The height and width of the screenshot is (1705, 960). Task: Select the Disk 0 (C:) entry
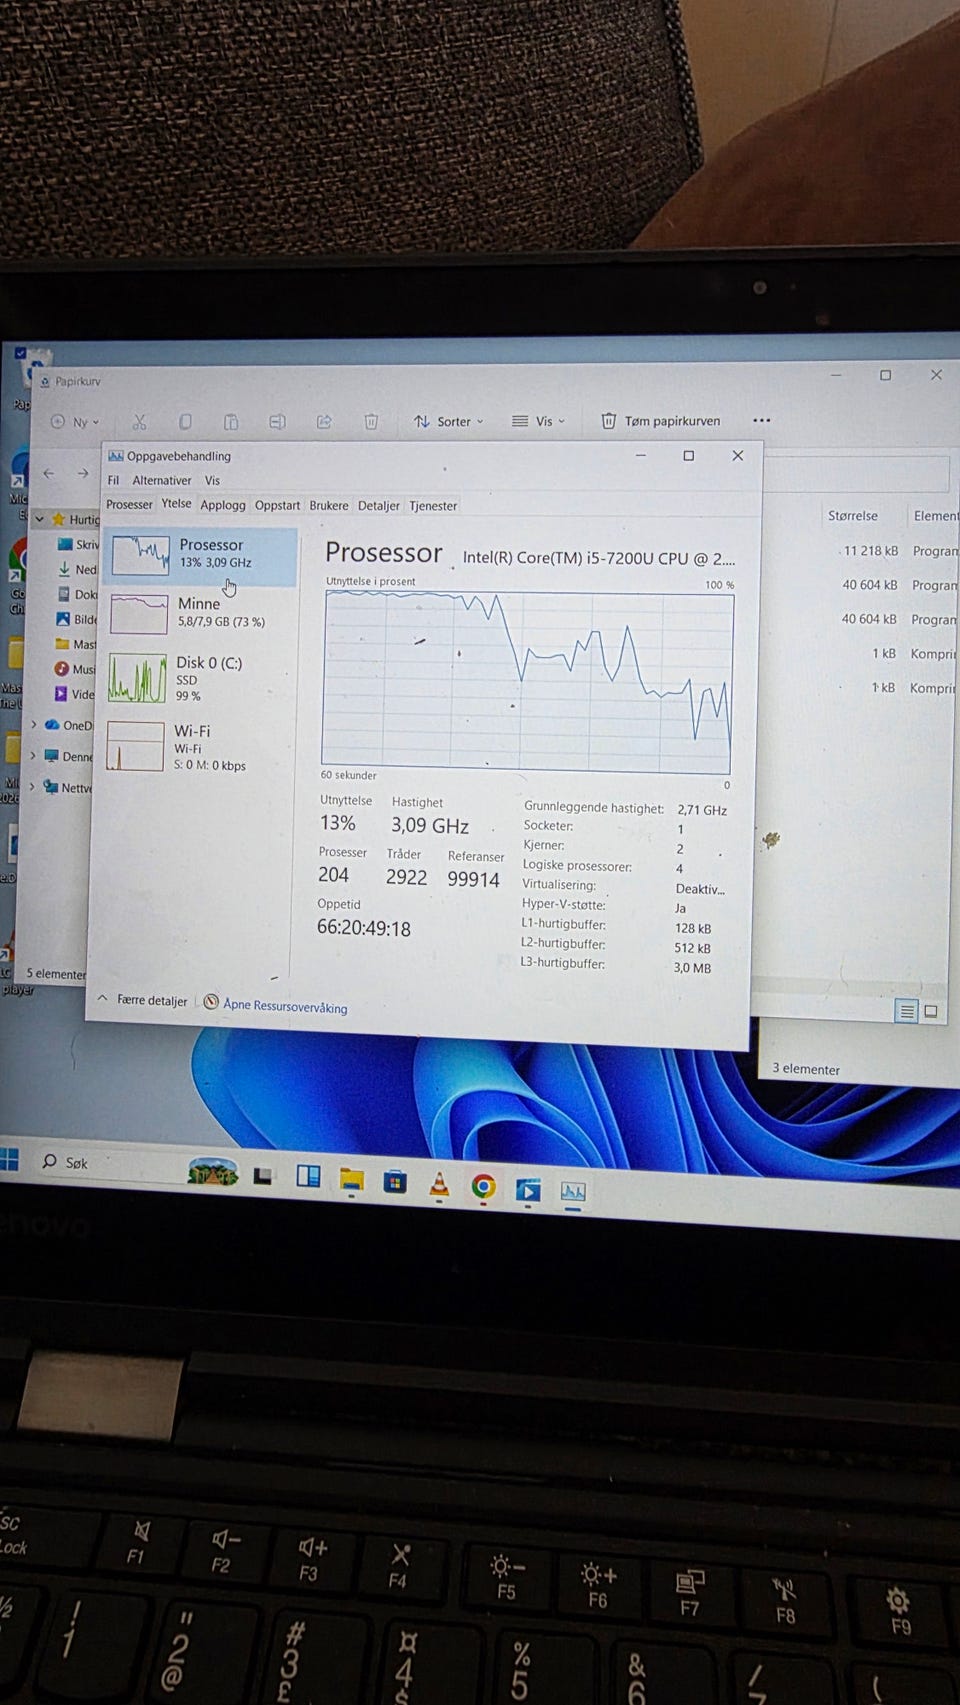[199, 678]
